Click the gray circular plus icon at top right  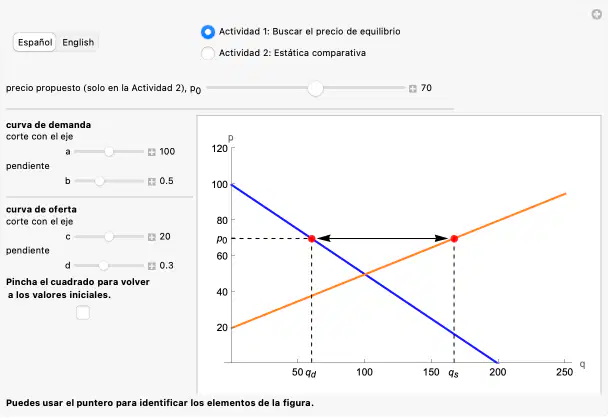[596, 14]
